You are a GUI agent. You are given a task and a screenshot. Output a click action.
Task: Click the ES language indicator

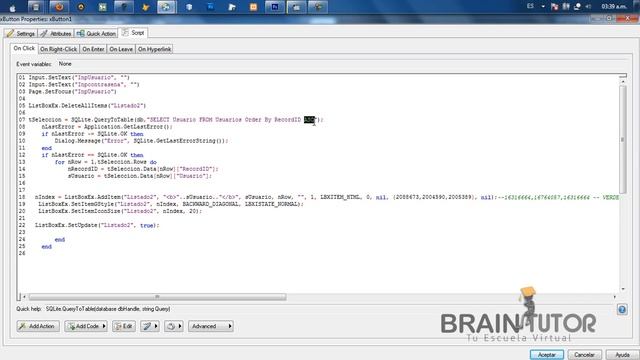530,6
